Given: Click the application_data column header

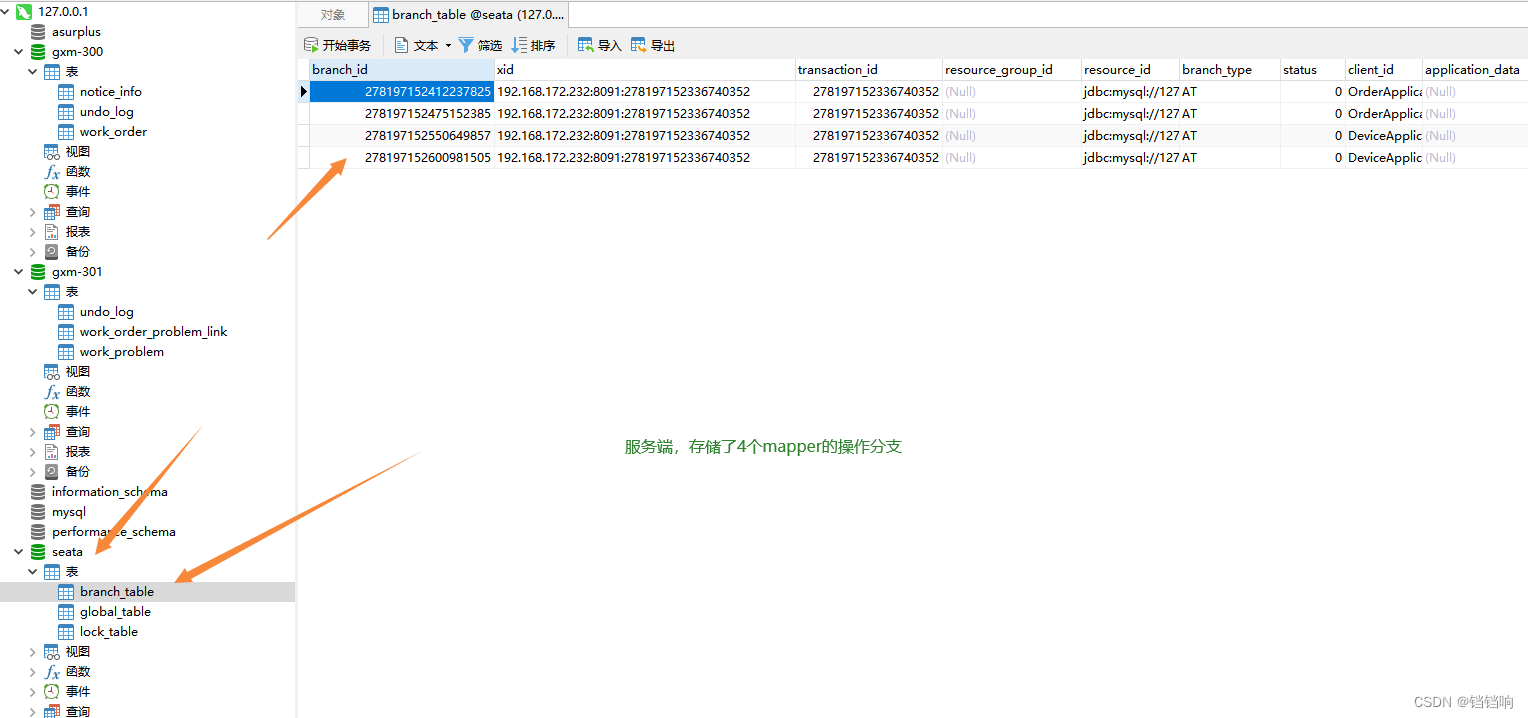Looking at the screenshot, I should point(1475,70).
